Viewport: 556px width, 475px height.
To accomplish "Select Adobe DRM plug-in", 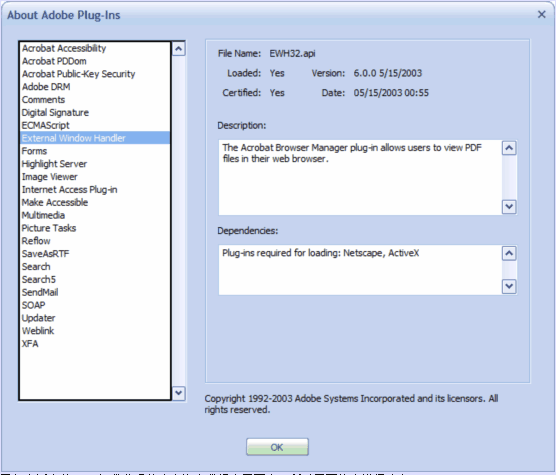I will (95, 87).
